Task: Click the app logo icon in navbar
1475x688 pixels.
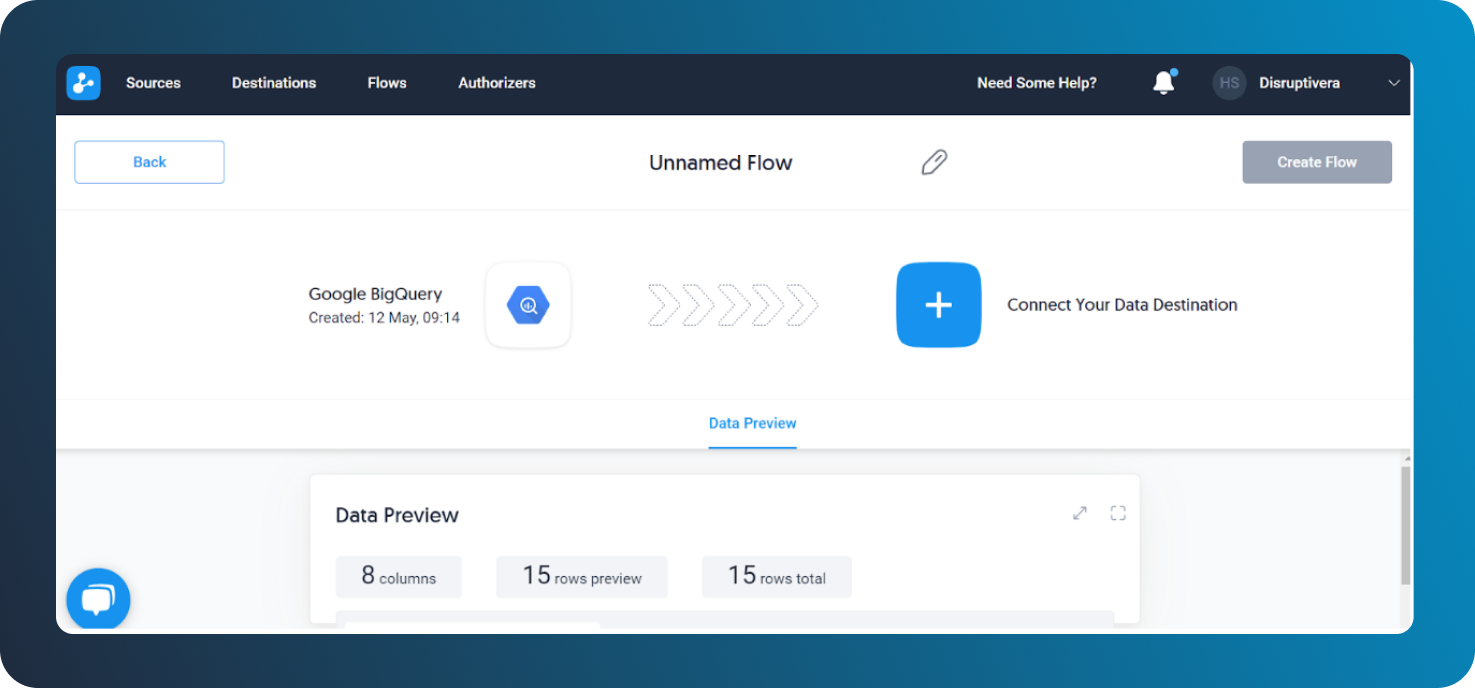Action: [83, 82]
